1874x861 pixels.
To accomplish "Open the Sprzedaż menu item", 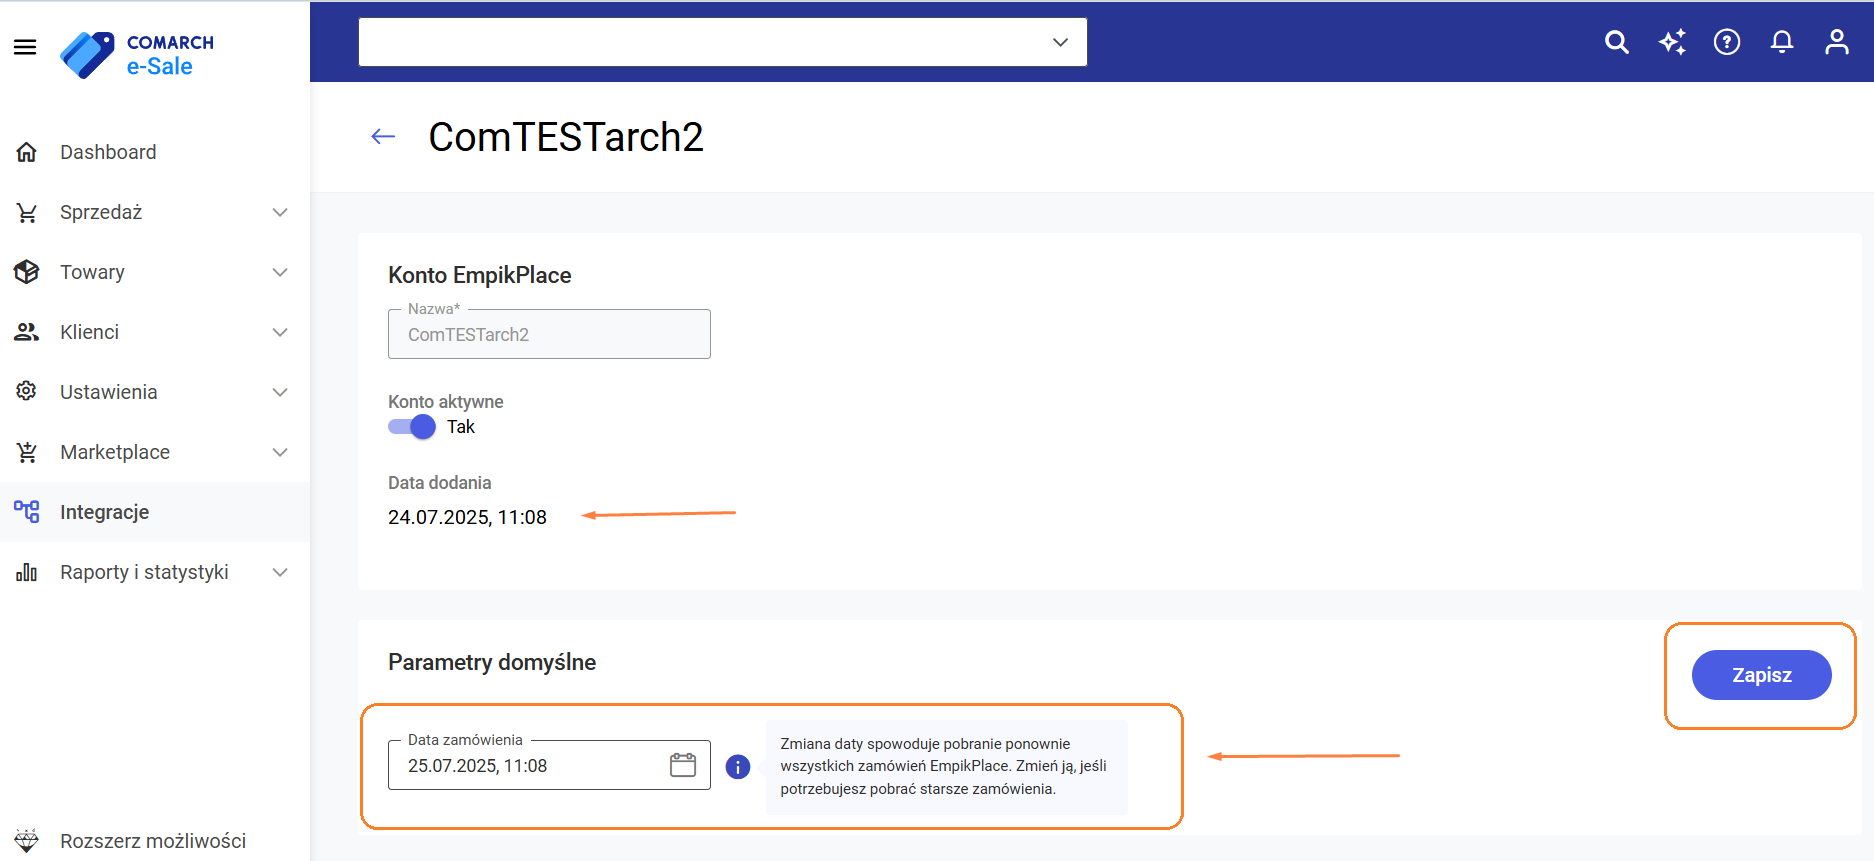I will (155, 212).
